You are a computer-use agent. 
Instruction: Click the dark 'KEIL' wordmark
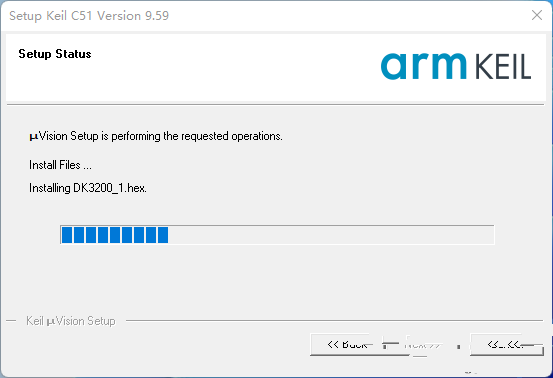(x=503, y=67)
